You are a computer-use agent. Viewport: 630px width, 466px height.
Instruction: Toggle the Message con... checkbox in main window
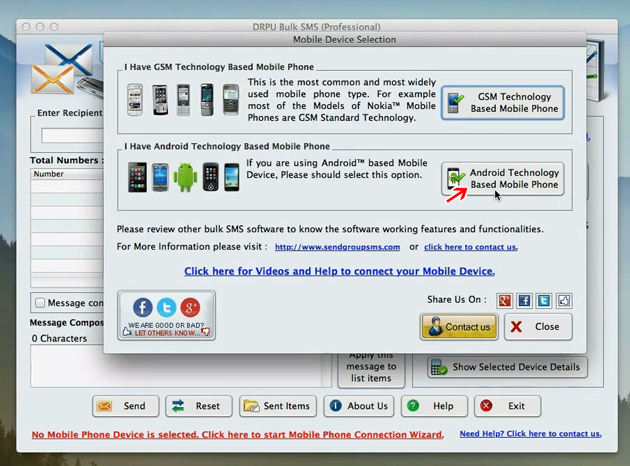(x=40, y=302)
